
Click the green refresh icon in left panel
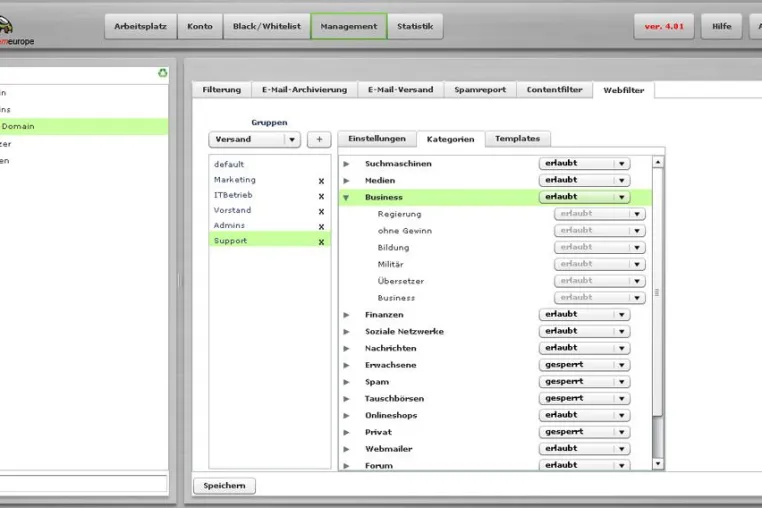163,73
